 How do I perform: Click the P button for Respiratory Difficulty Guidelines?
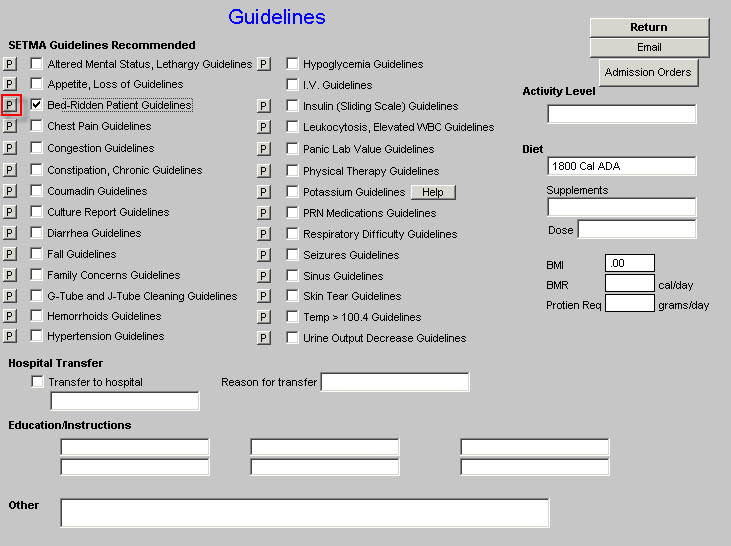point(263,234)
